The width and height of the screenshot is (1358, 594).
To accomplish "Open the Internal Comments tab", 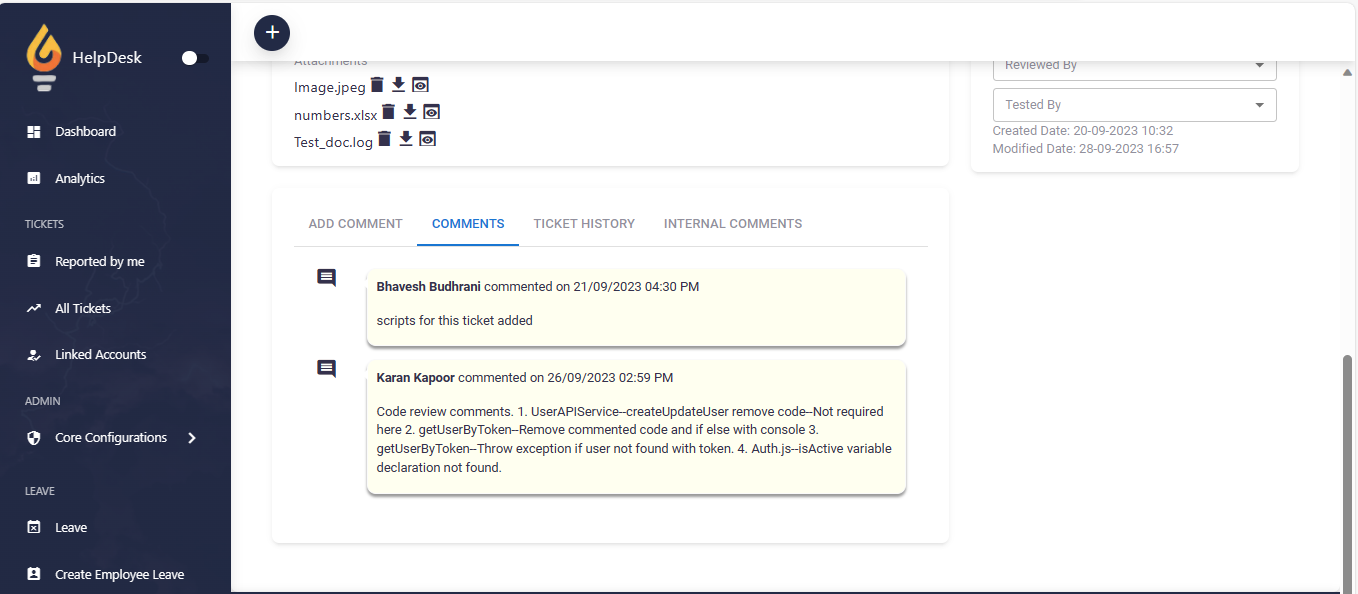I will (x=732, y=224).
